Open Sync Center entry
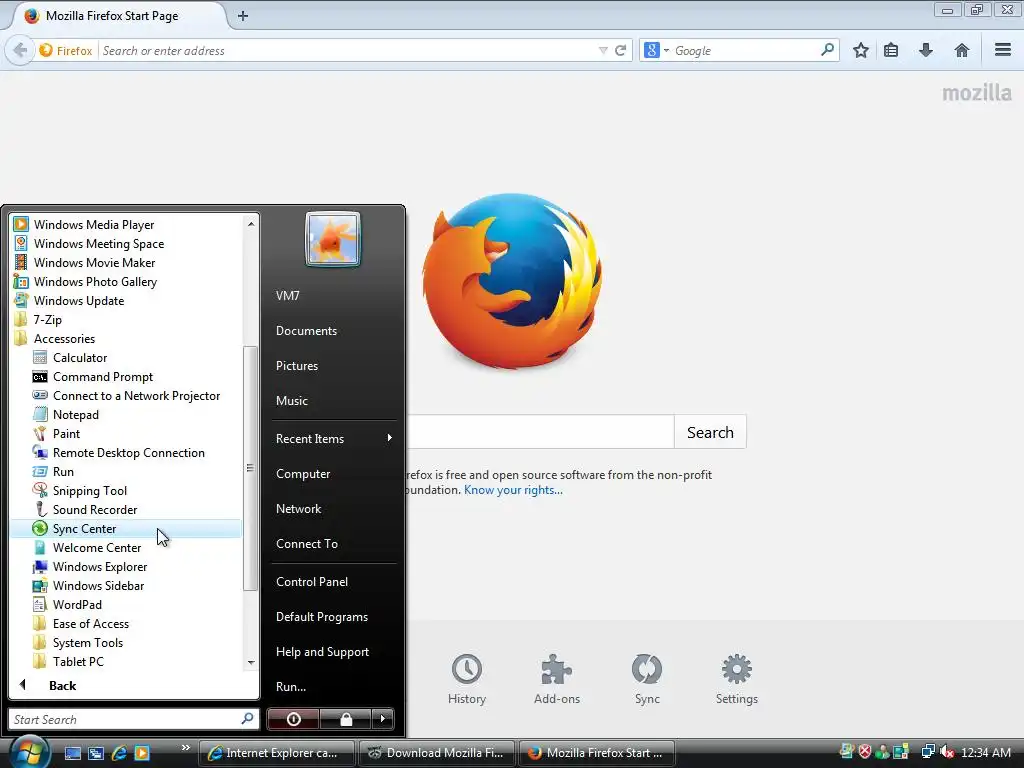Viewport: 1024px width, 768px height. point(125,528)
